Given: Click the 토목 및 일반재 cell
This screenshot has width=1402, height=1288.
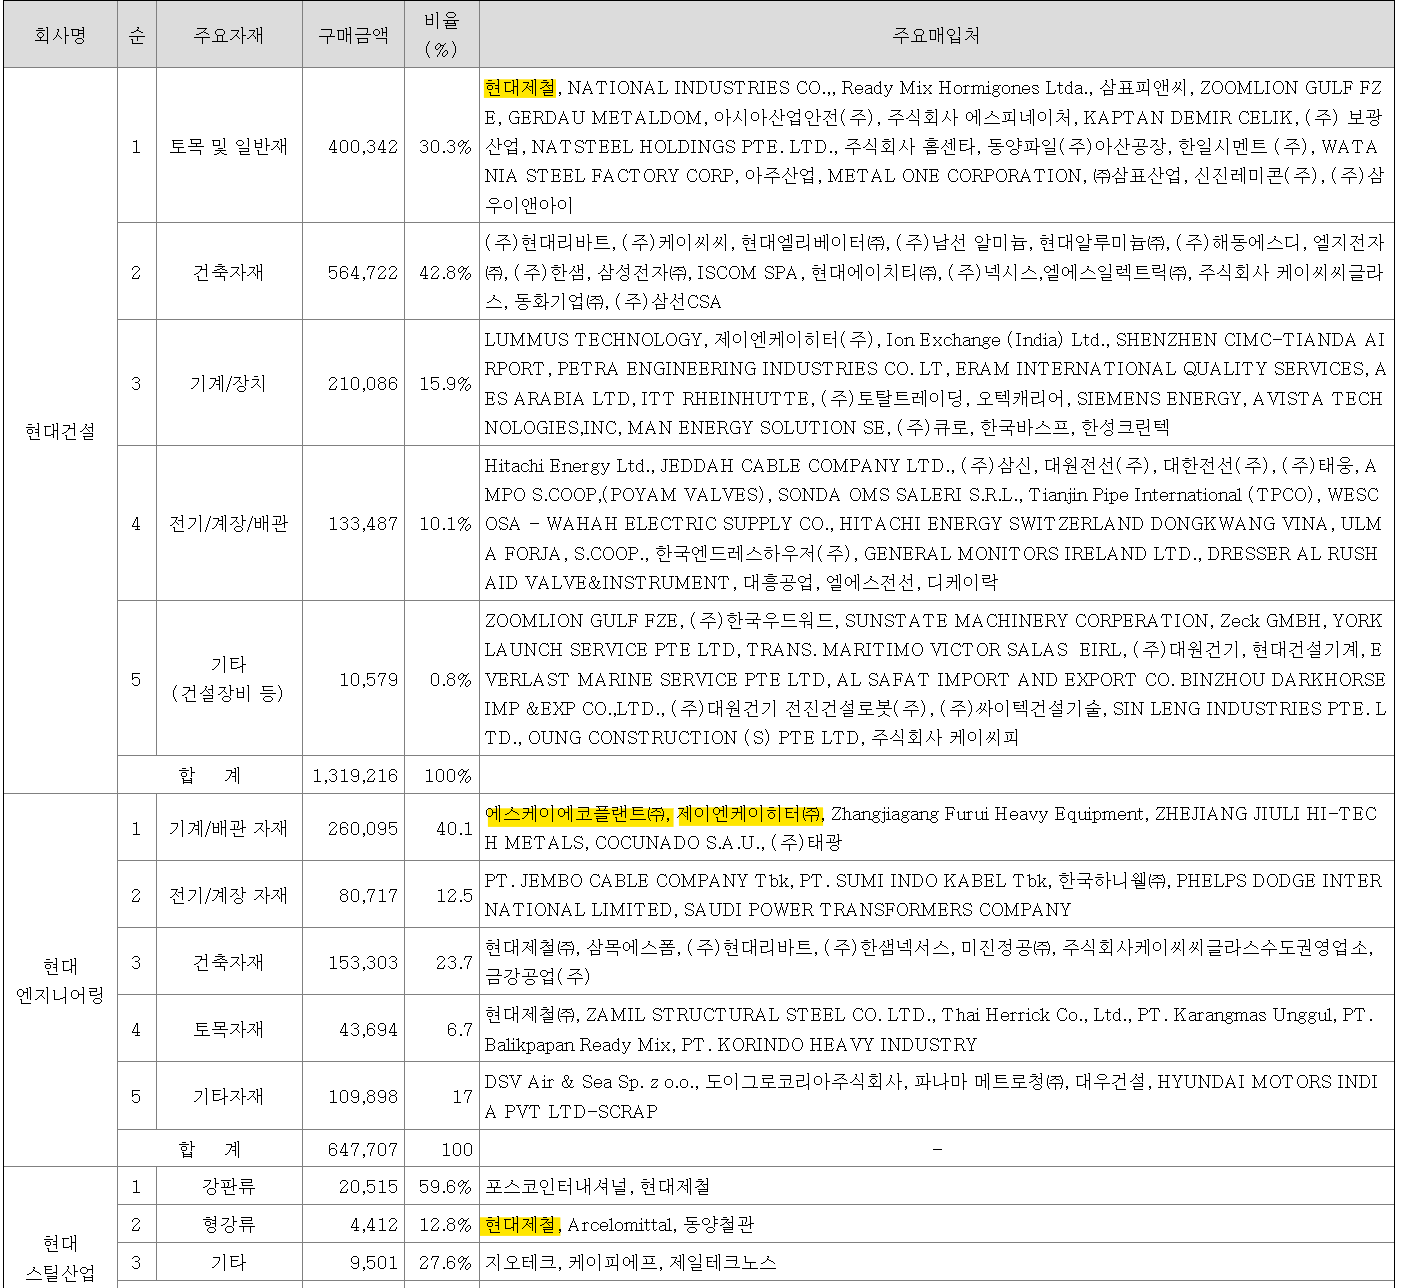Looking at the screenshot, I should tap(229, 146).
